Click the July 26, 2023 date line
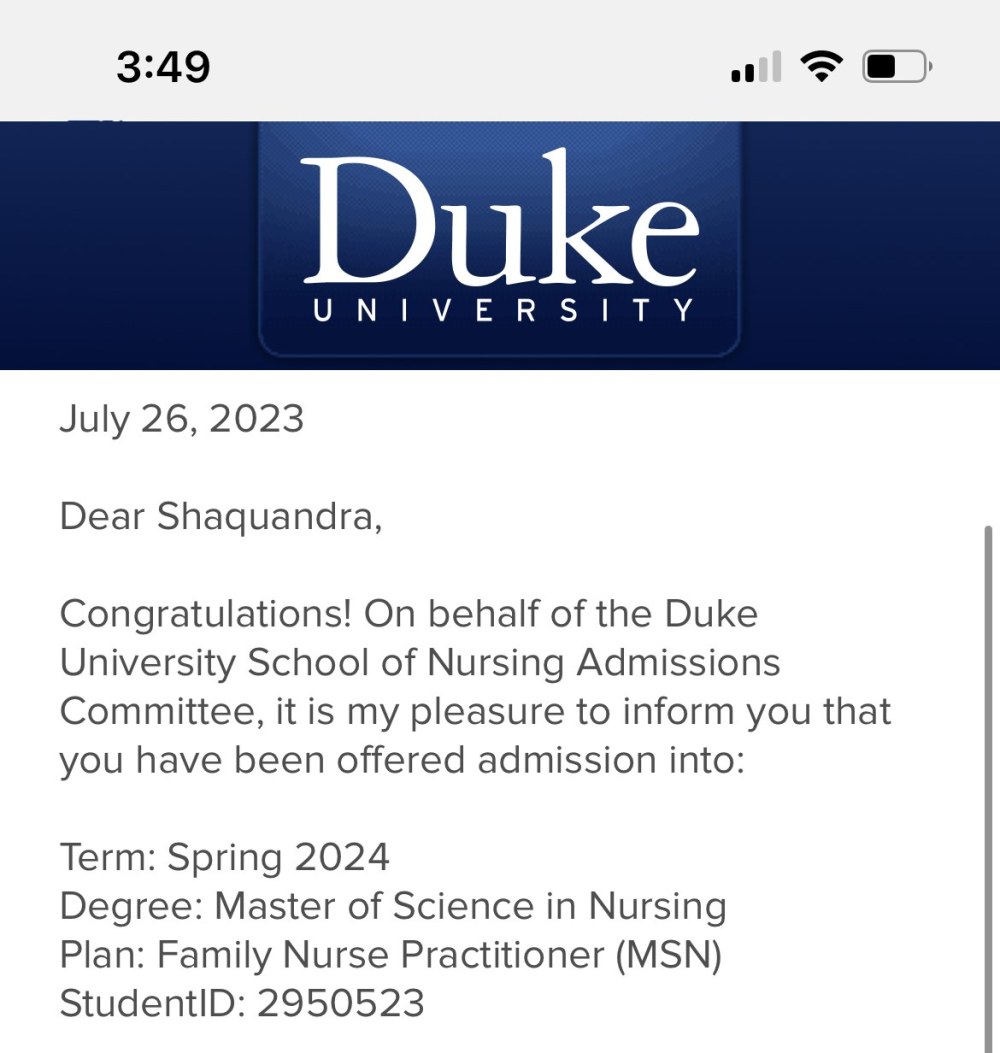The height and width of the screenshot is (1053, 1000). [181, 418]
